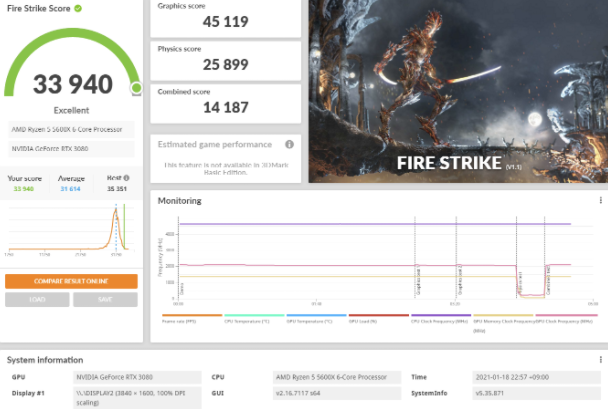Click the Display #1 value field
This screenshot has height=409, width=608.
click(137, 398)
